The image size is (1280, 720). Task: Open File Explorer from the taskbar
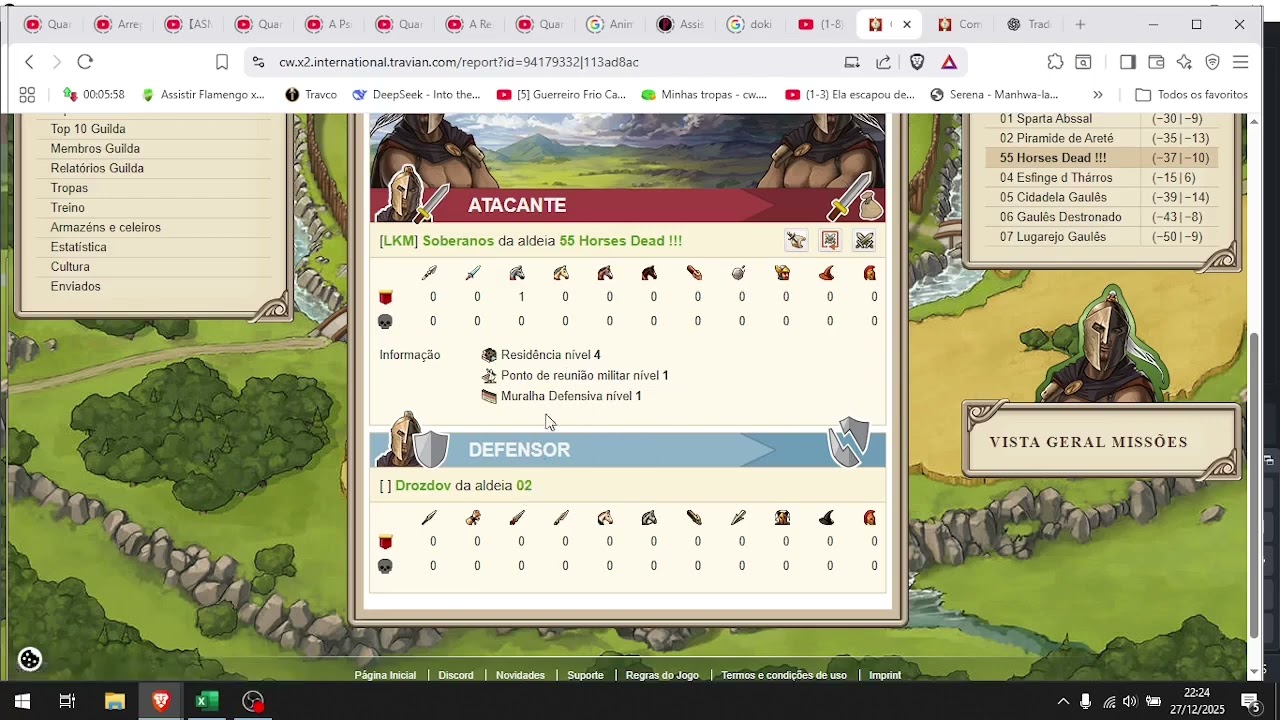114,701
